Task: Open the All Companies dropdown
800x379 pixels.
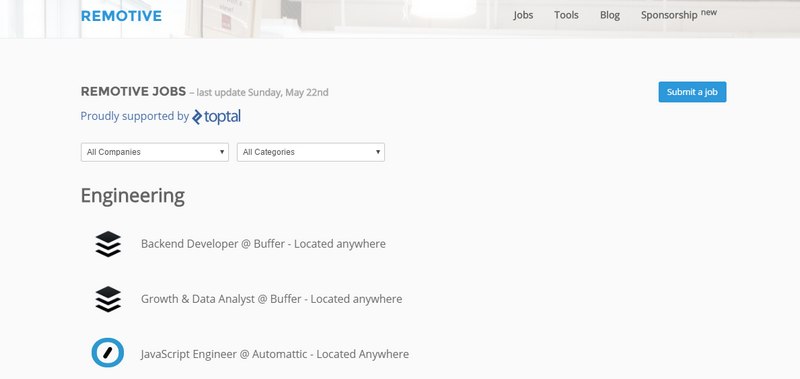Action: (x=155, y=152)
